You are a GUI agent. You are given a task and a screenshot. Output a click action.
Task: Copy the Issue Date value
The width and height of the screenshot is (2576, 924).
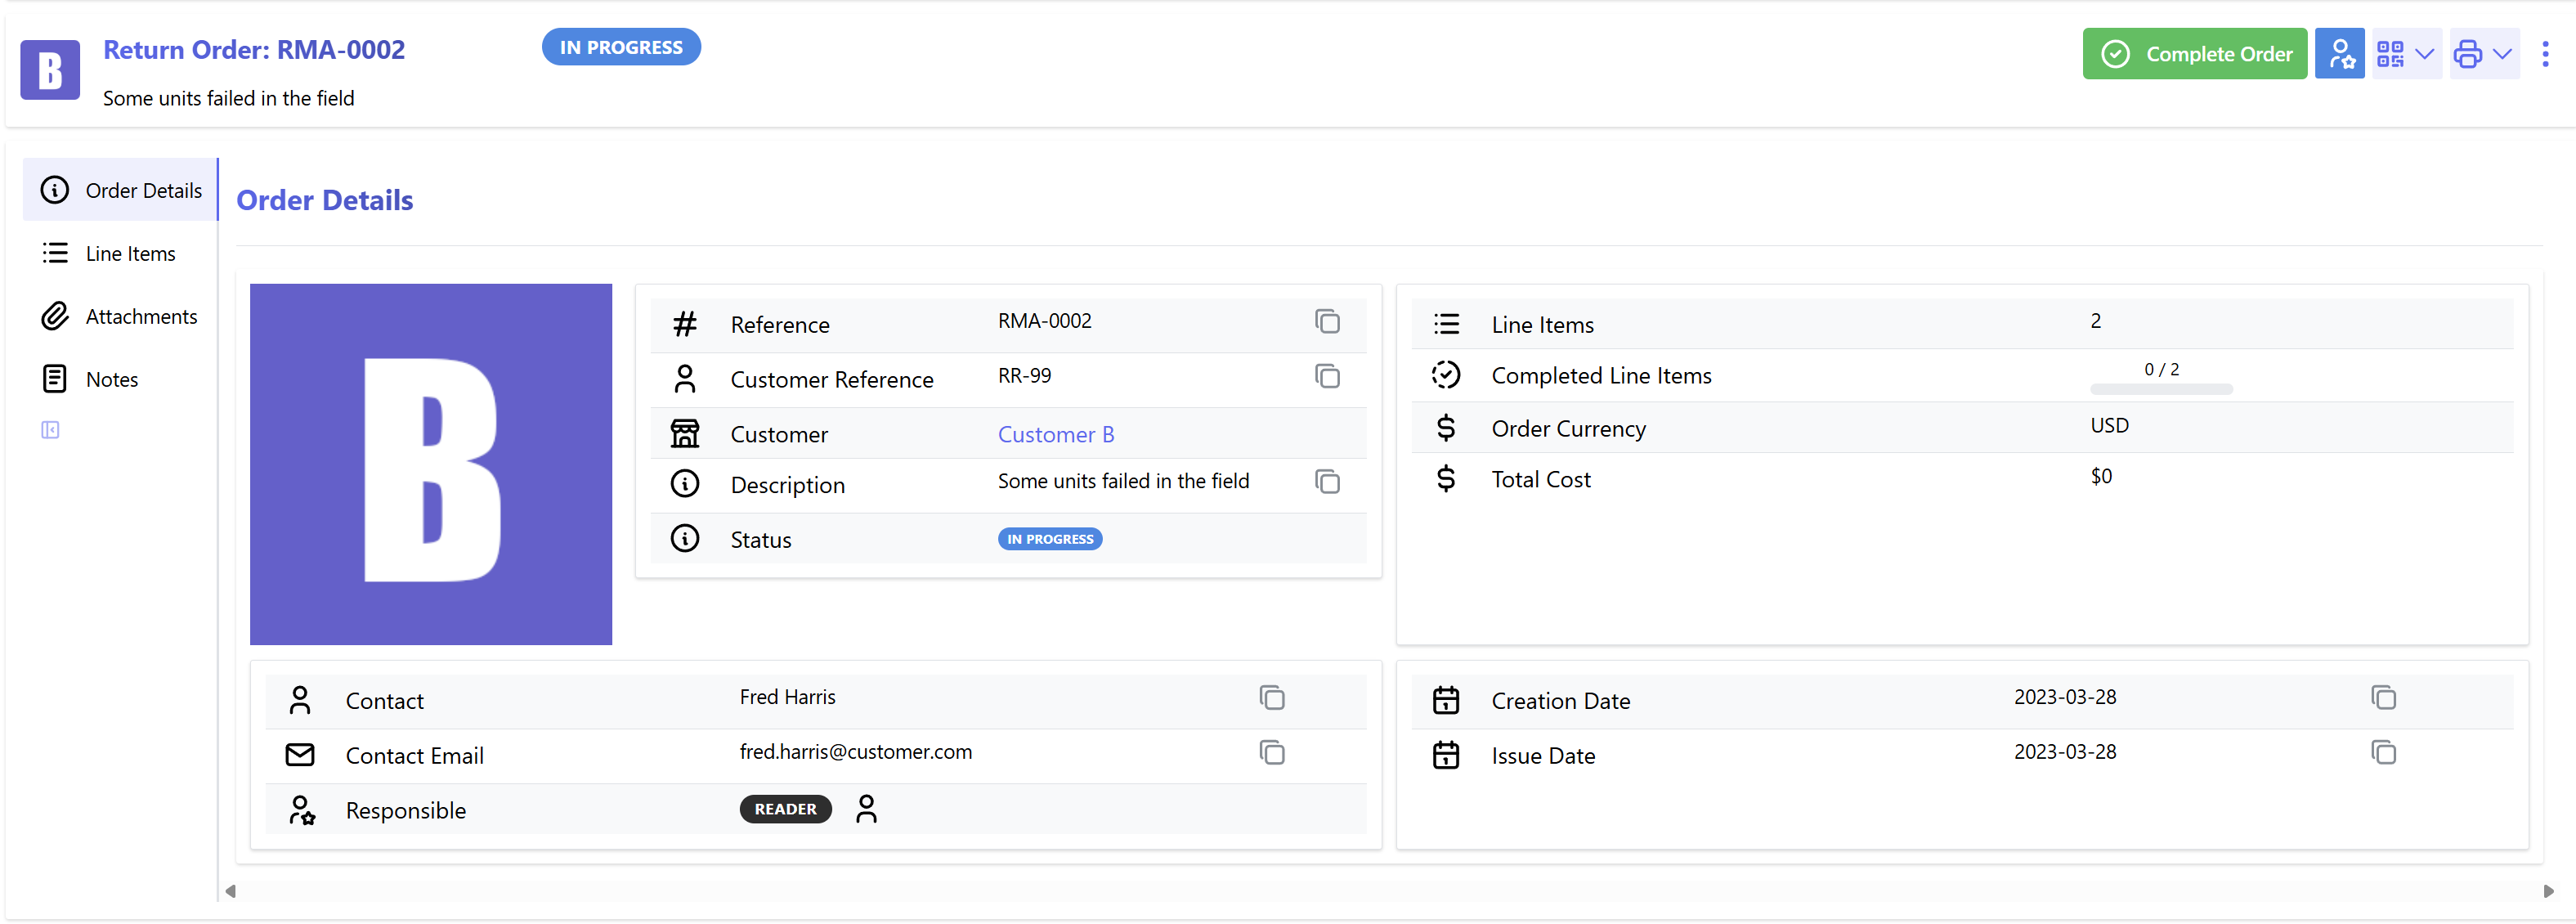pos(2383,753)
